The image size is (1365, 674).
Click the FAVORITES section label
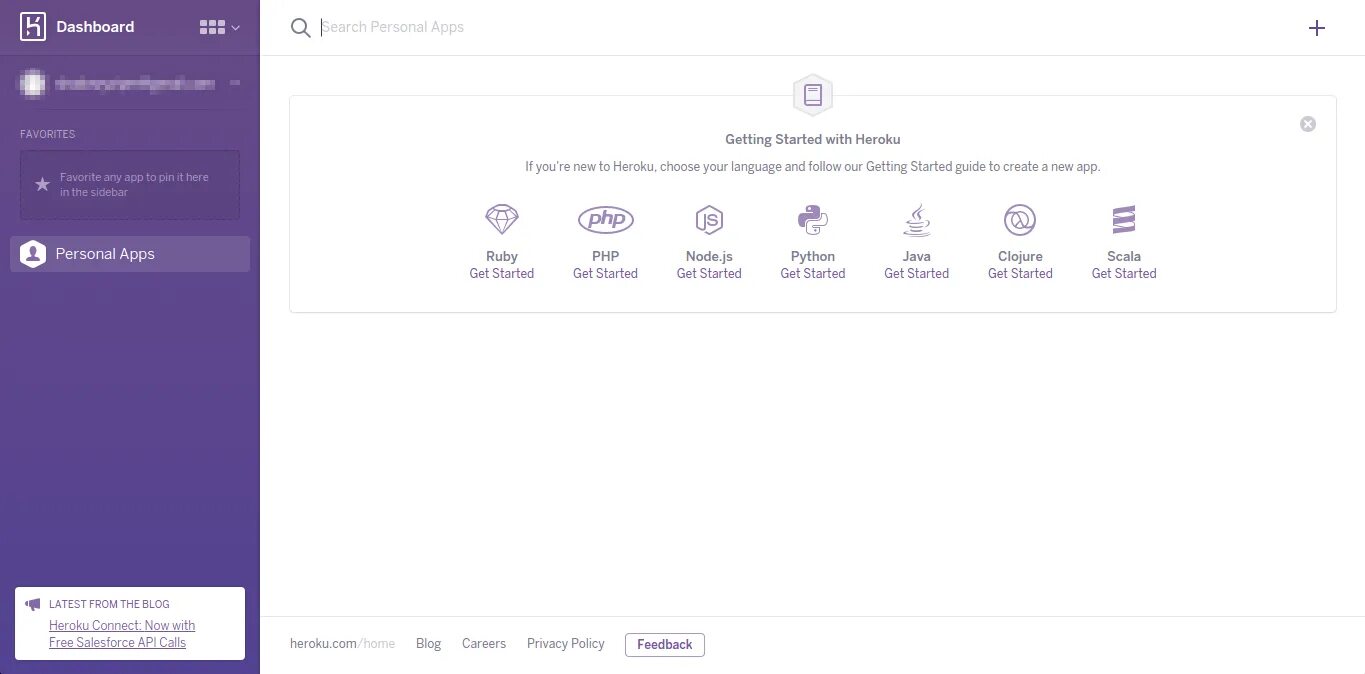coord(48,134)
